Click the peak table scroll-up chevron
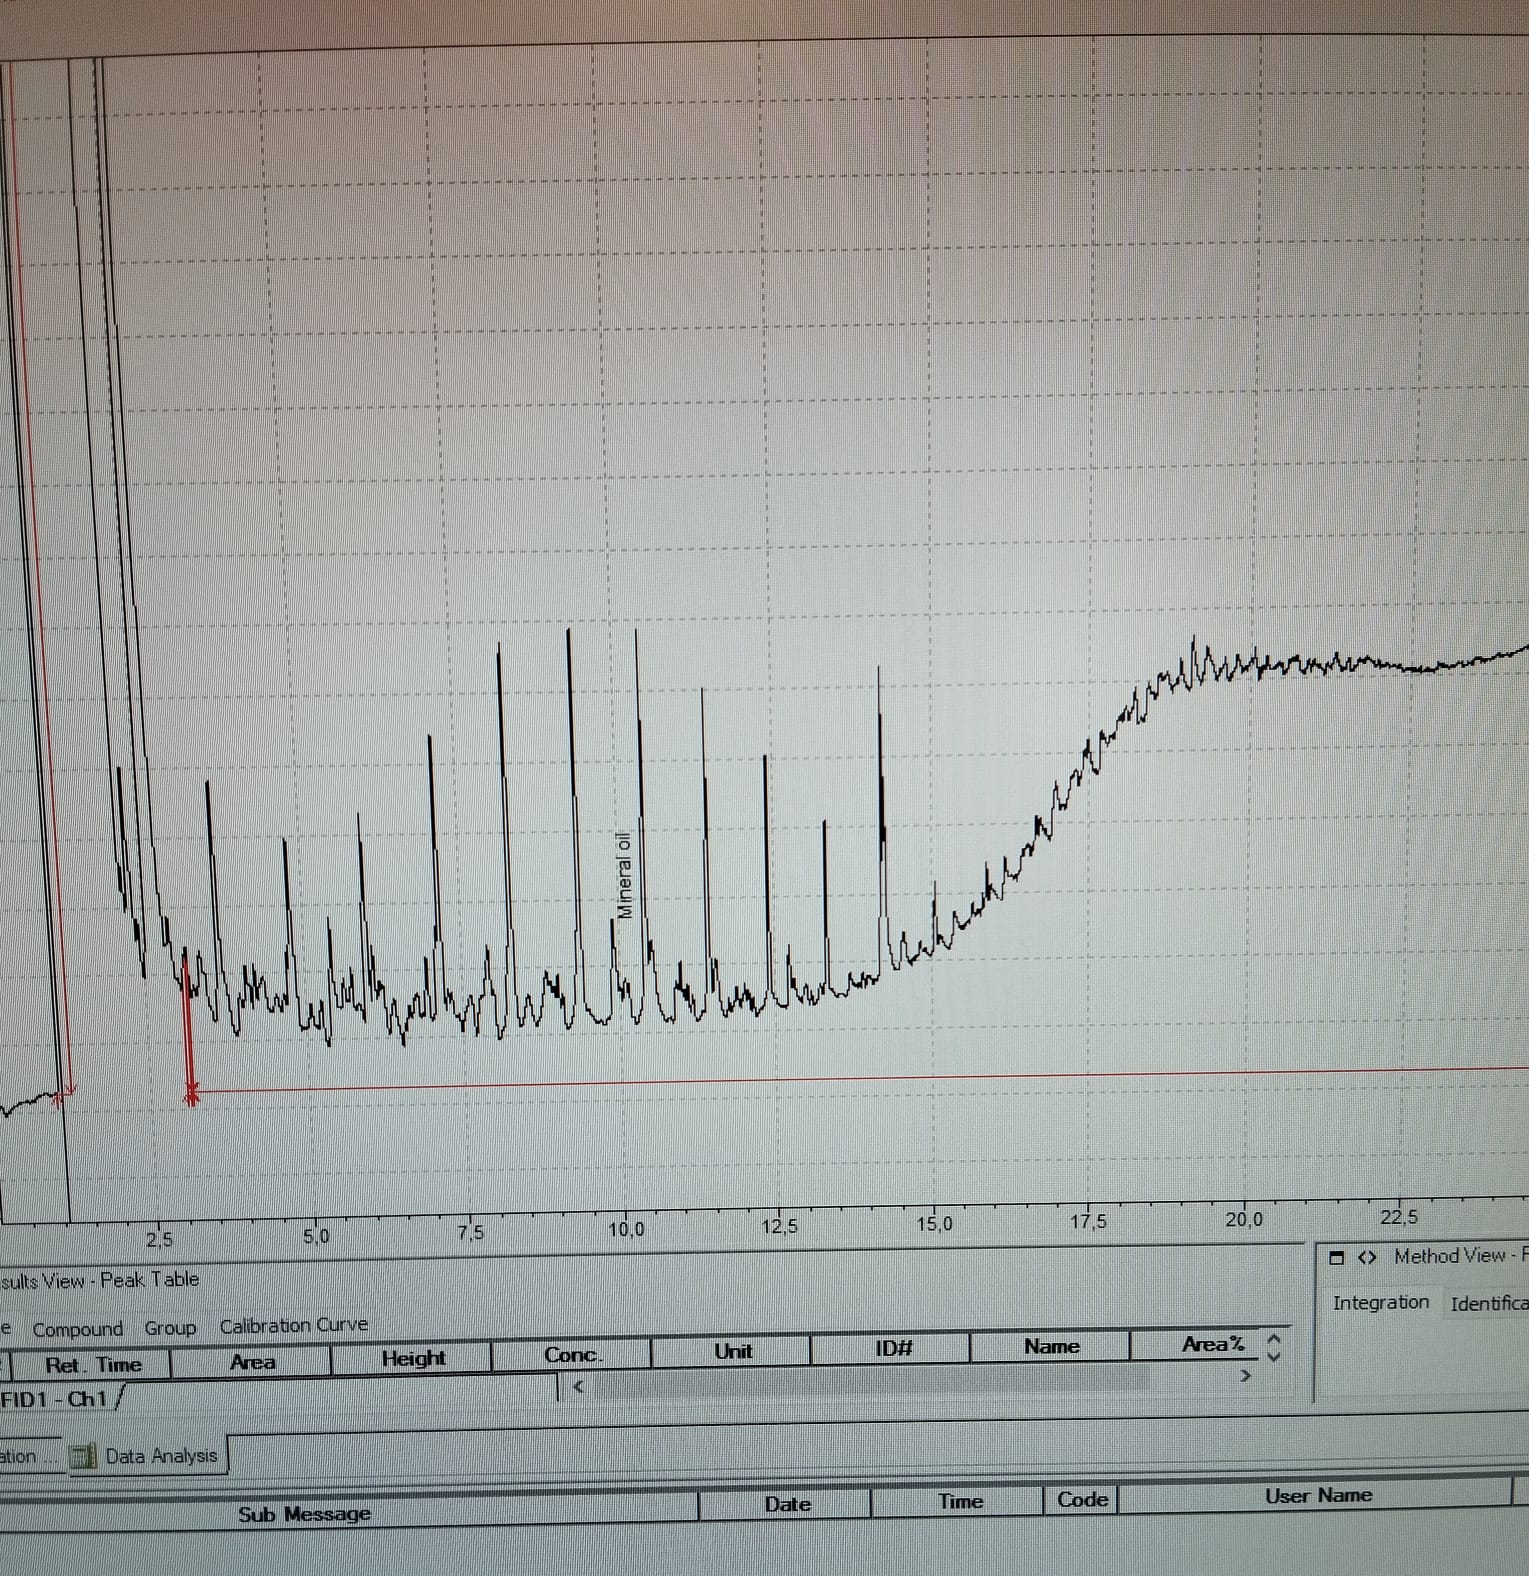The height and width of the screenshot is (1576, 1529). (1274, 1338)
